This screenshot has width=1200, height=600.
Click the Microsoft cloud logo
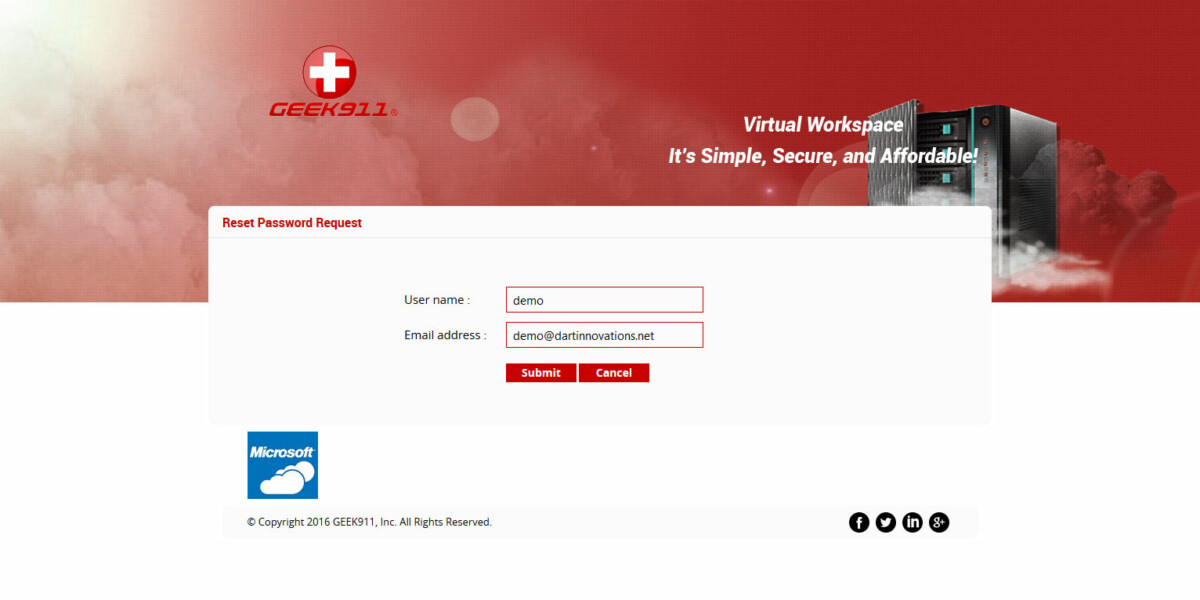[282, 465]
